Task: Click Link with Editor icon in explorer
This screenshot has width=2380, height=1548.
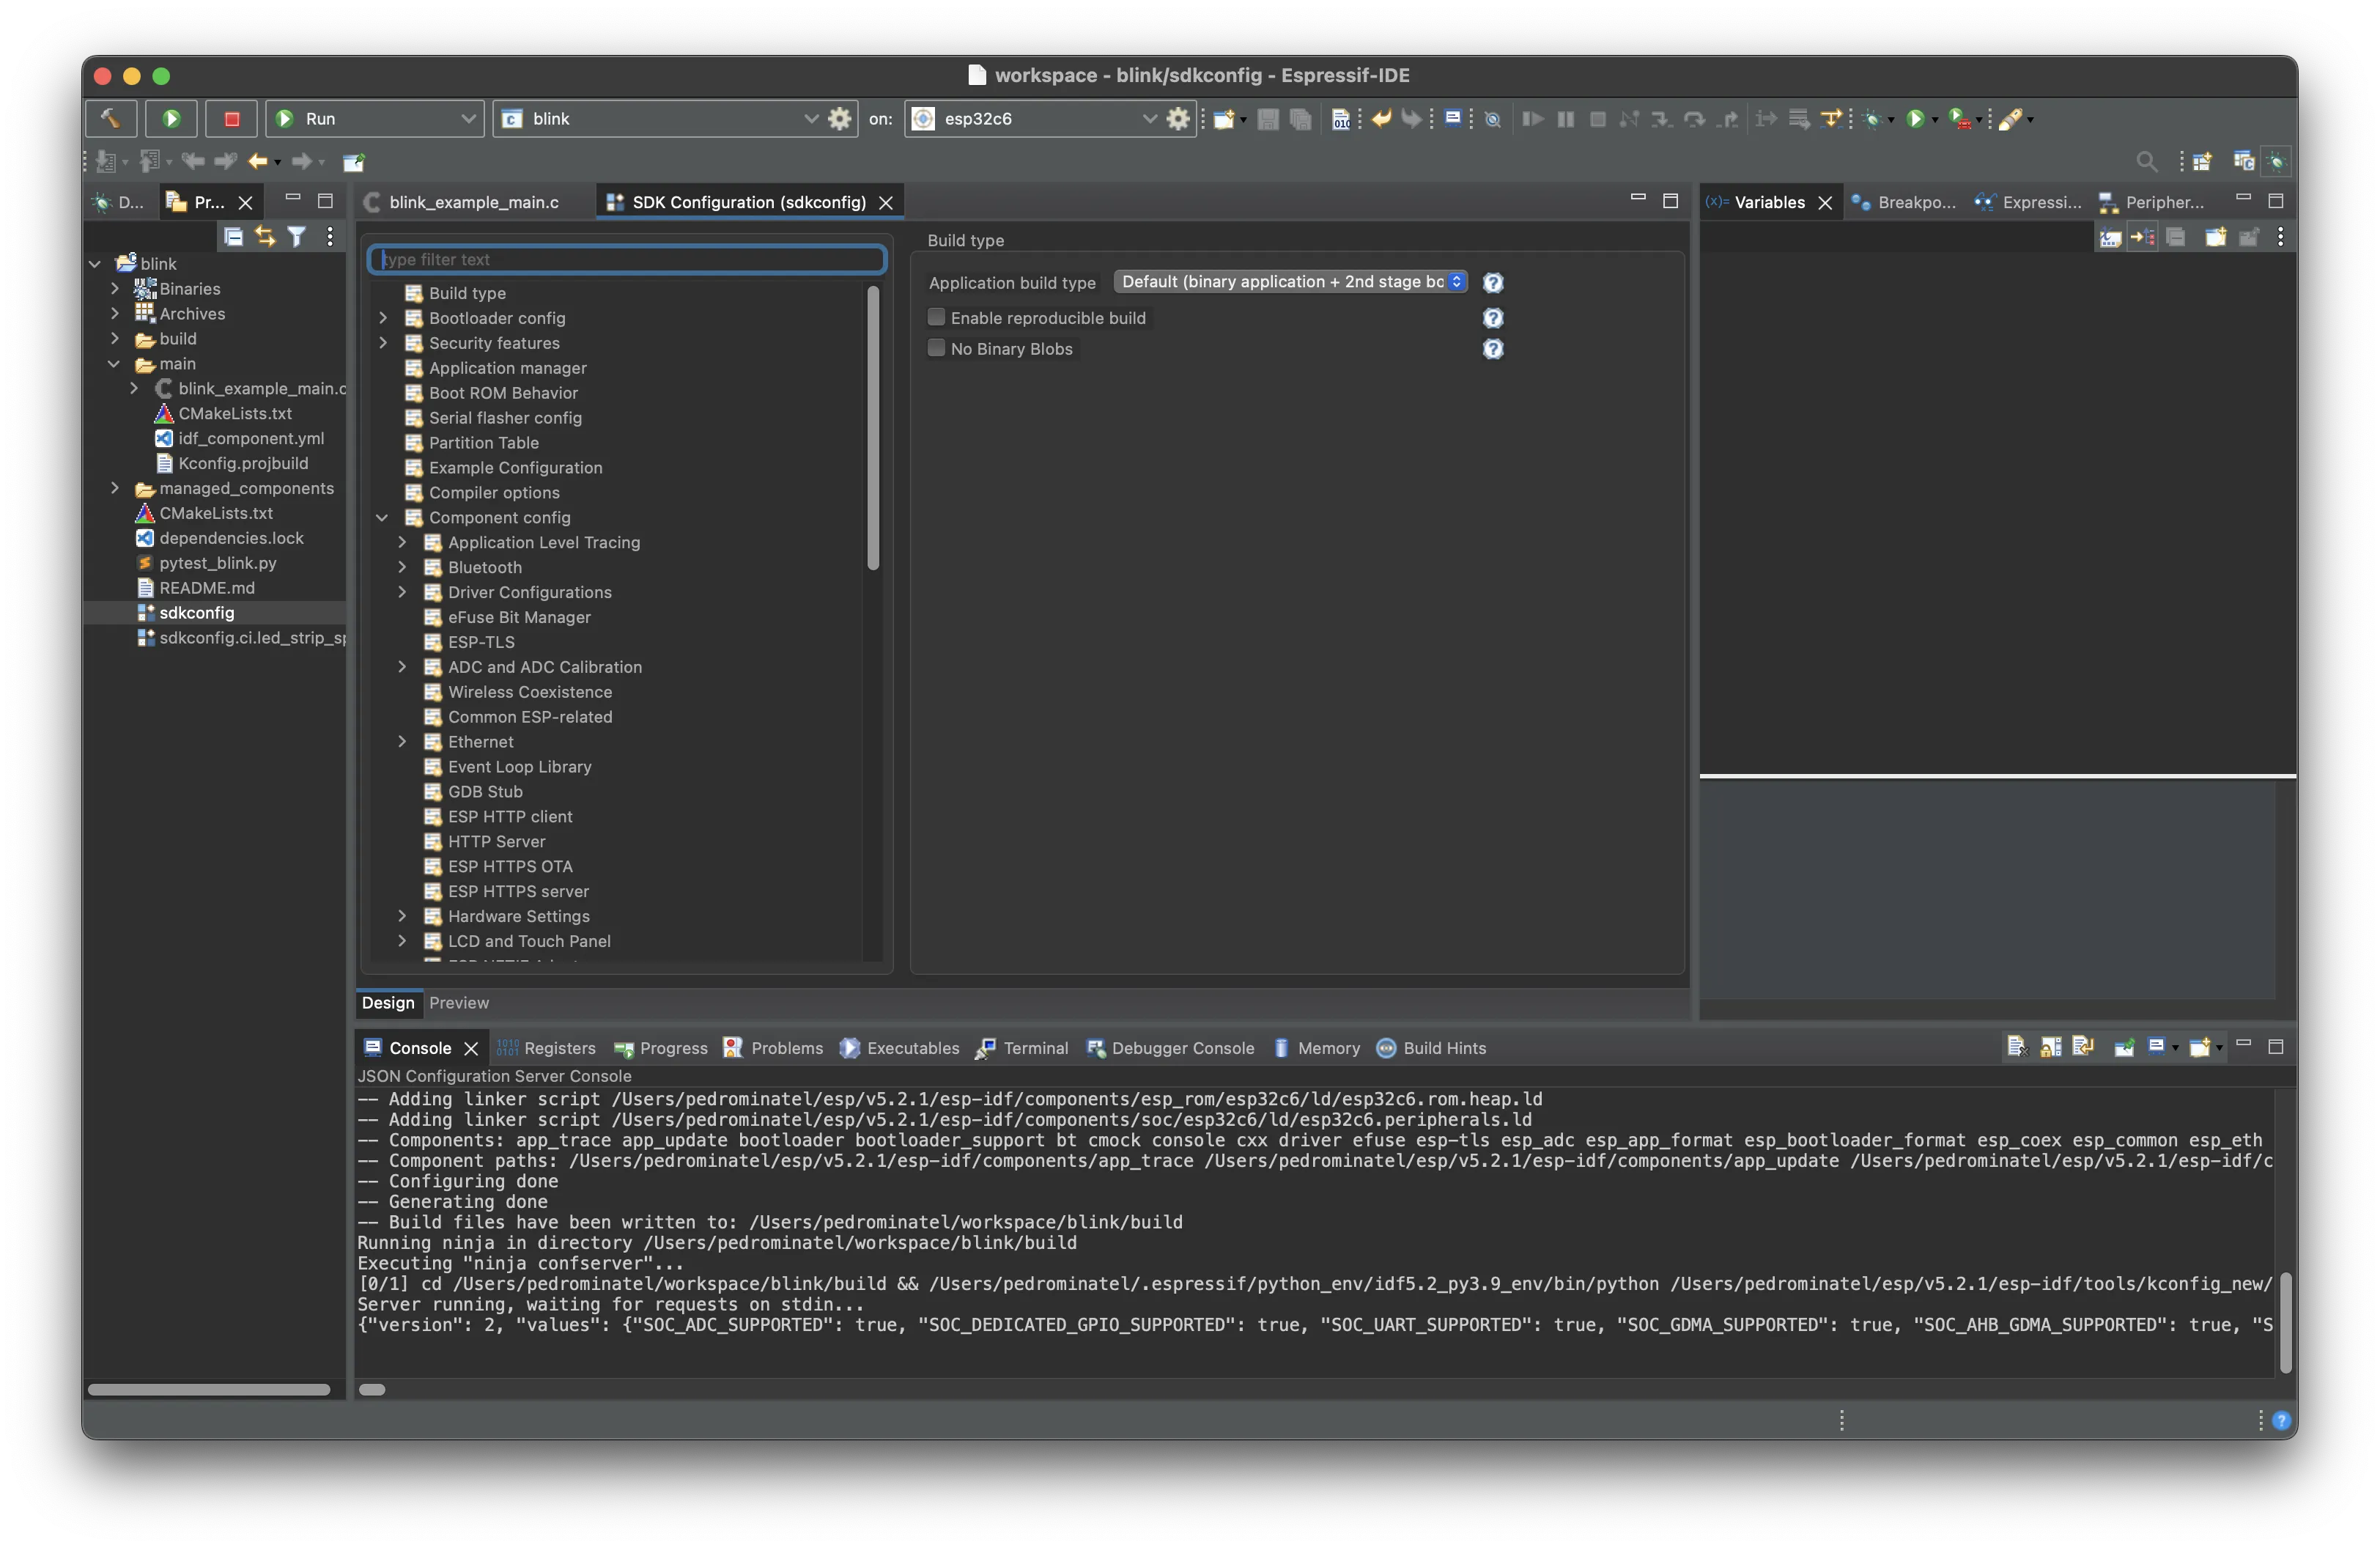Action: pyautogui.click(x=265, y=237)
